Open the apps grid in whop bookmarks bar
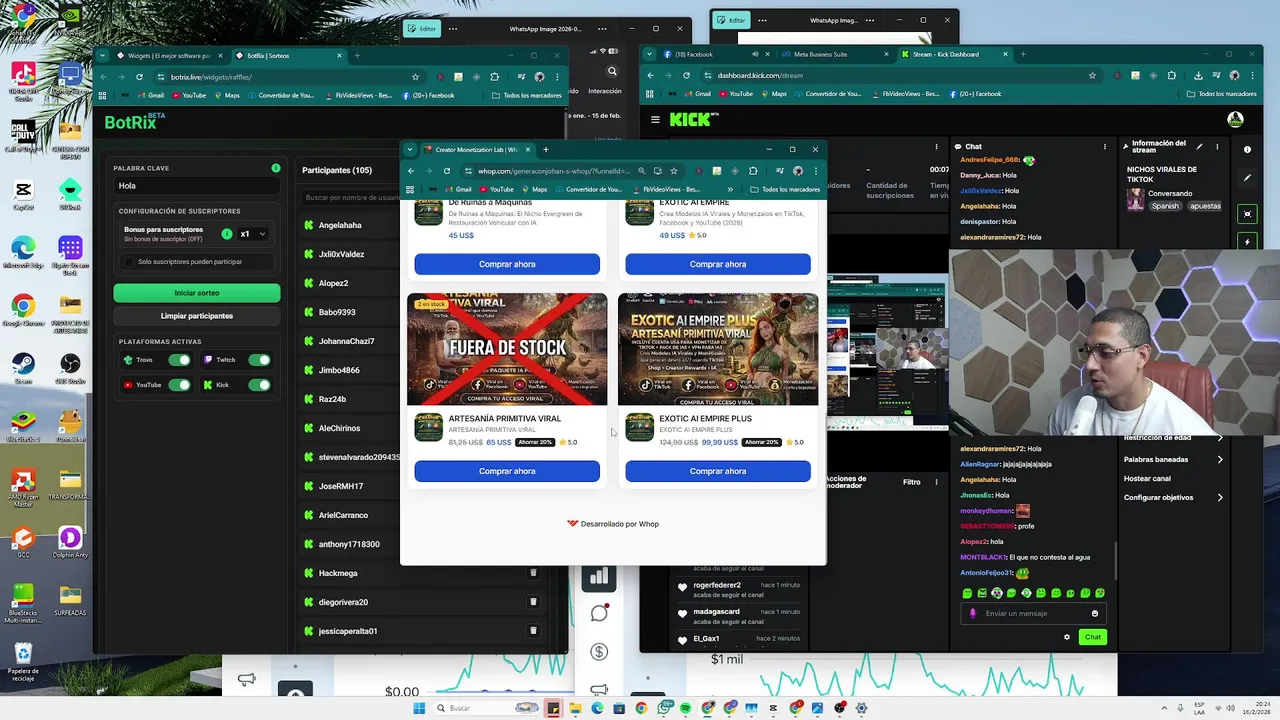The width and height of the screenshot is (1280, 720). click(x=410, y=189)
